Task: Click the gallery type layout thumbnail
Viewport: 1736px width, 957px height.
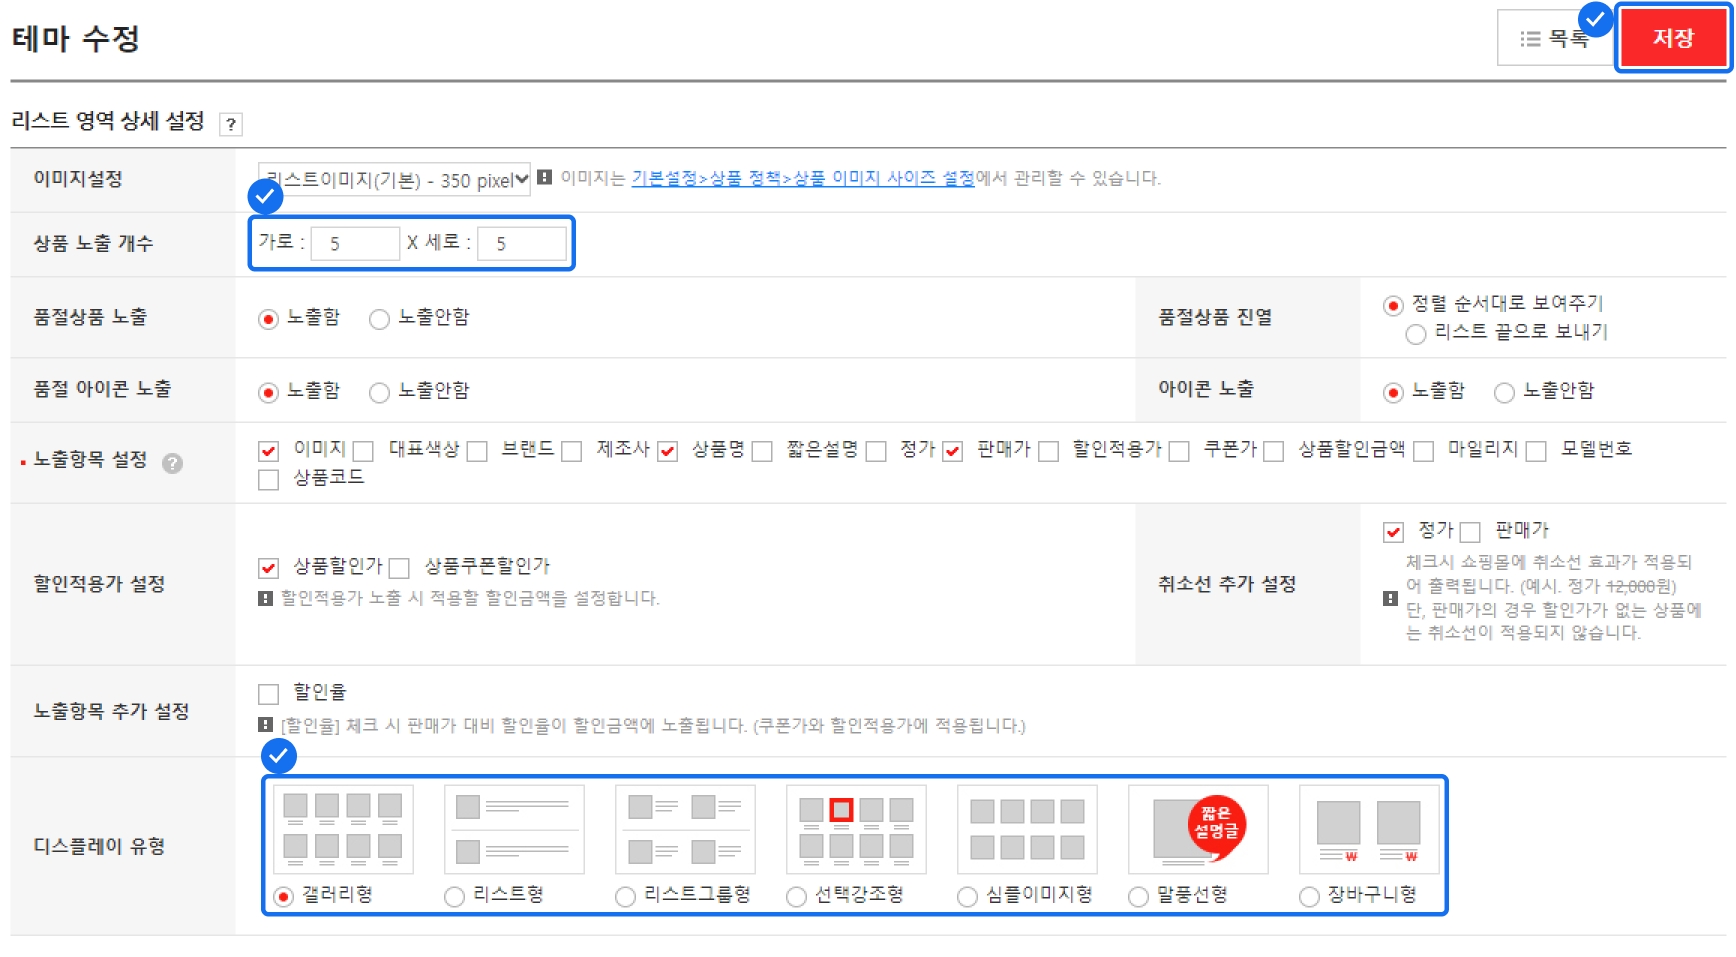Action: [x=342, y=829]
